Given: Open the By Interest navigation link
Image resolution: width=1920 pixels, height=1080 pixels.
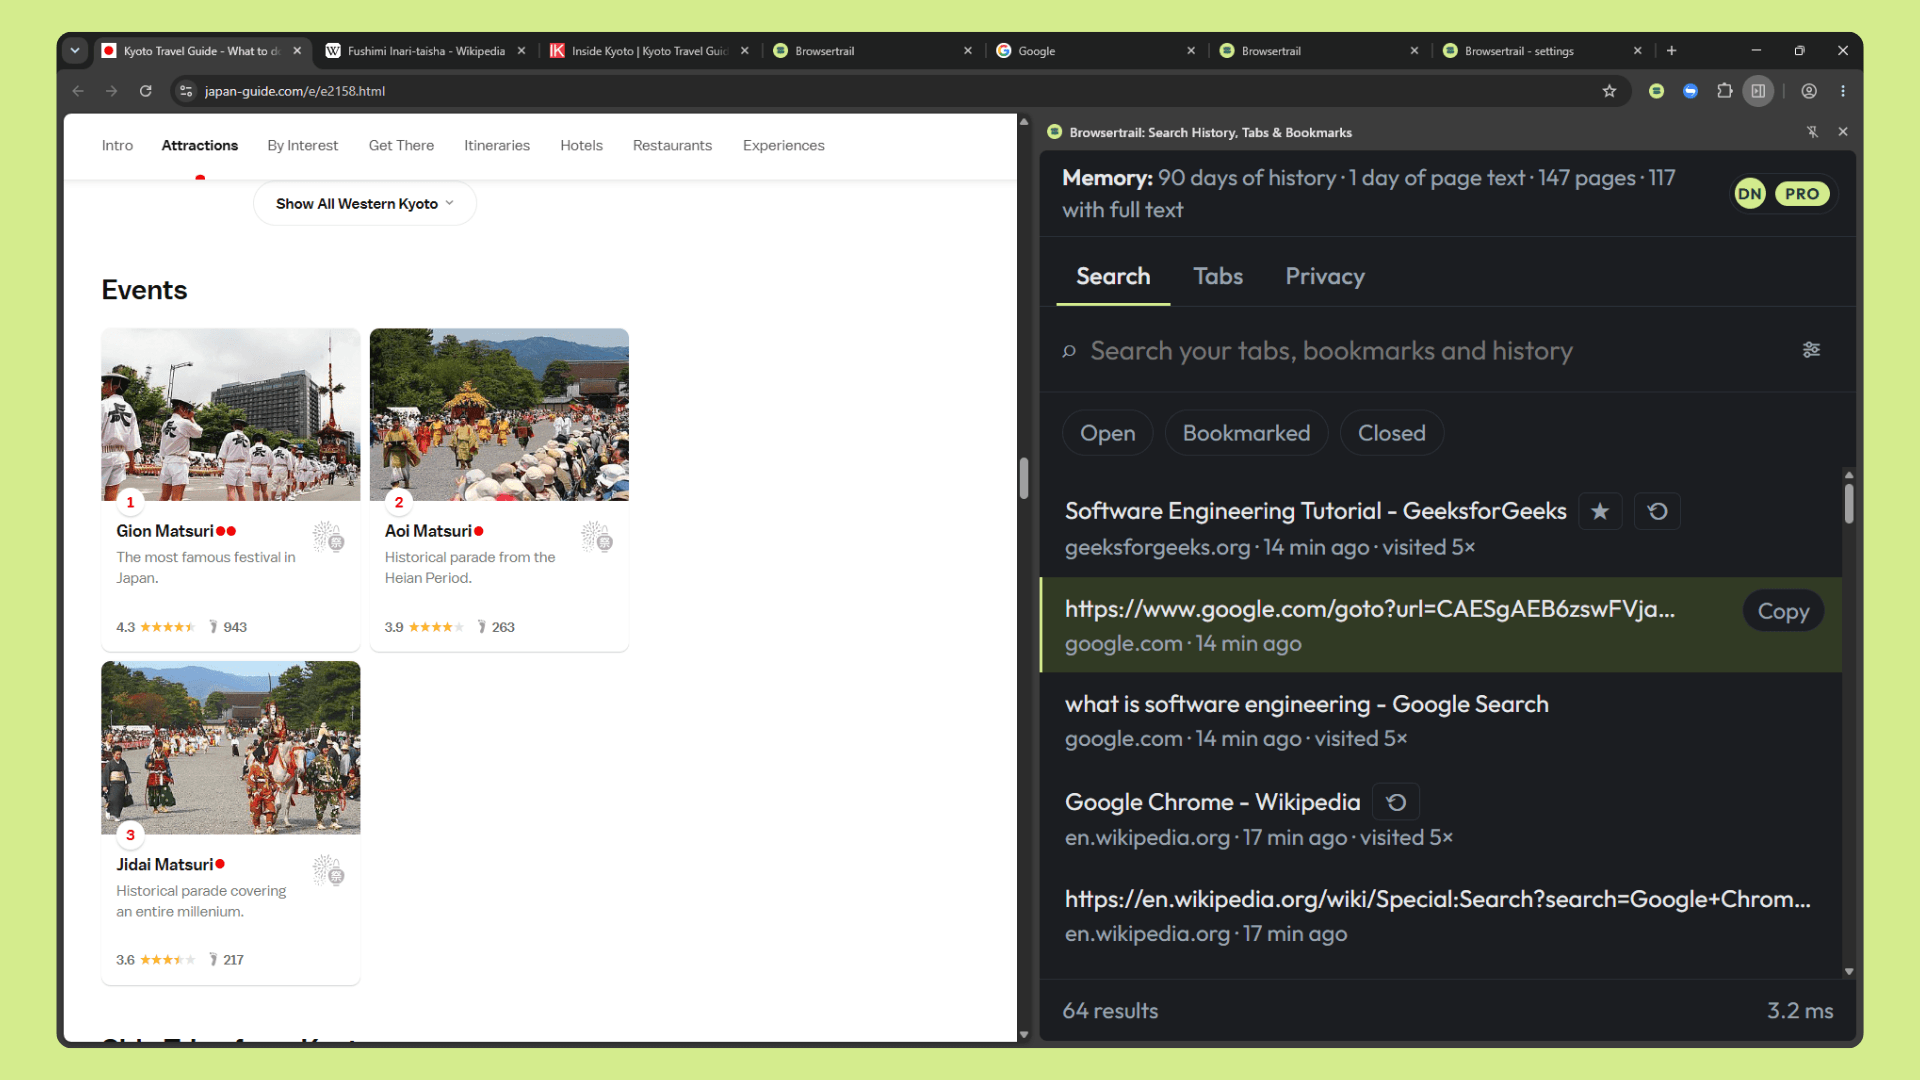Looking at the screenshot, I should pos(303,146).
